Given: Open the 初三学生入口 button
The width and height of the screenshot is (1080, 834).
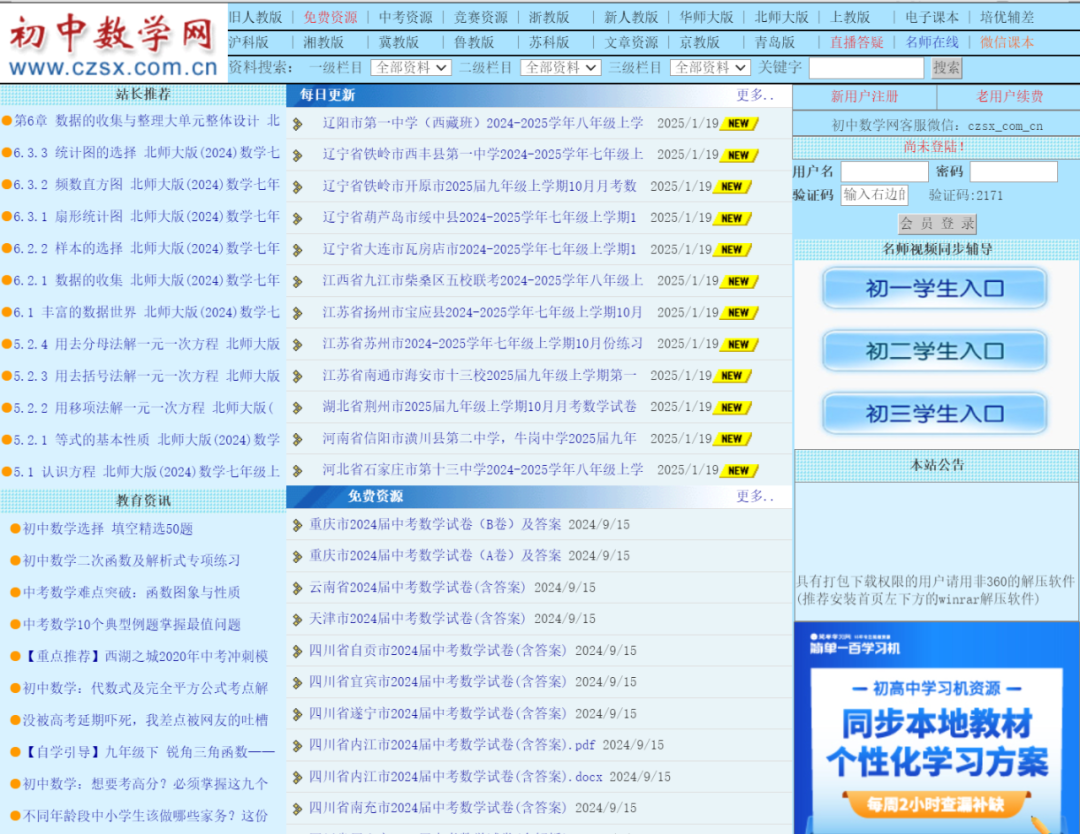Looking at the screenshot, I should pyautogui.click(x=935, y=413).
